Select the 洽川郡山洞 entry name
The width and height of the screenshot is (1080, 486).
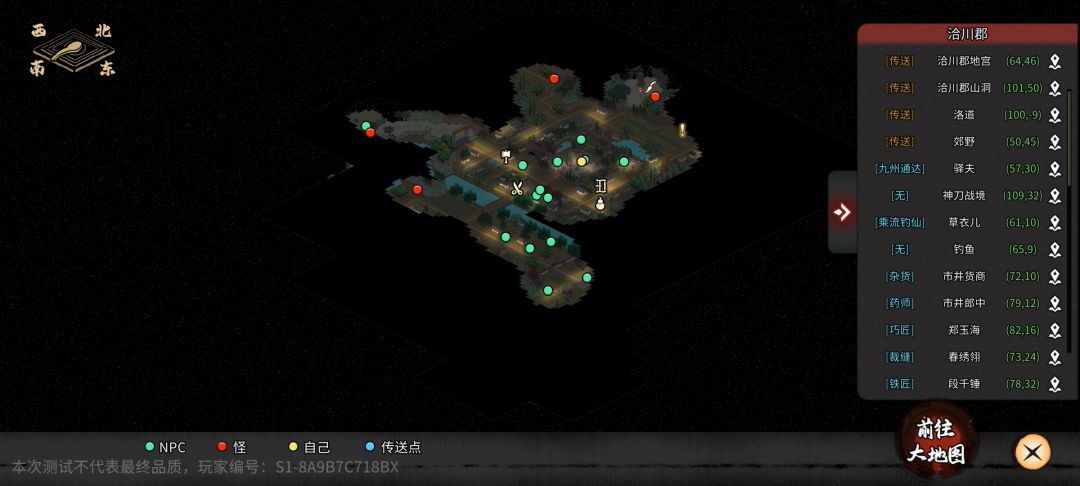pyautogui.click(x=964, y=88)
